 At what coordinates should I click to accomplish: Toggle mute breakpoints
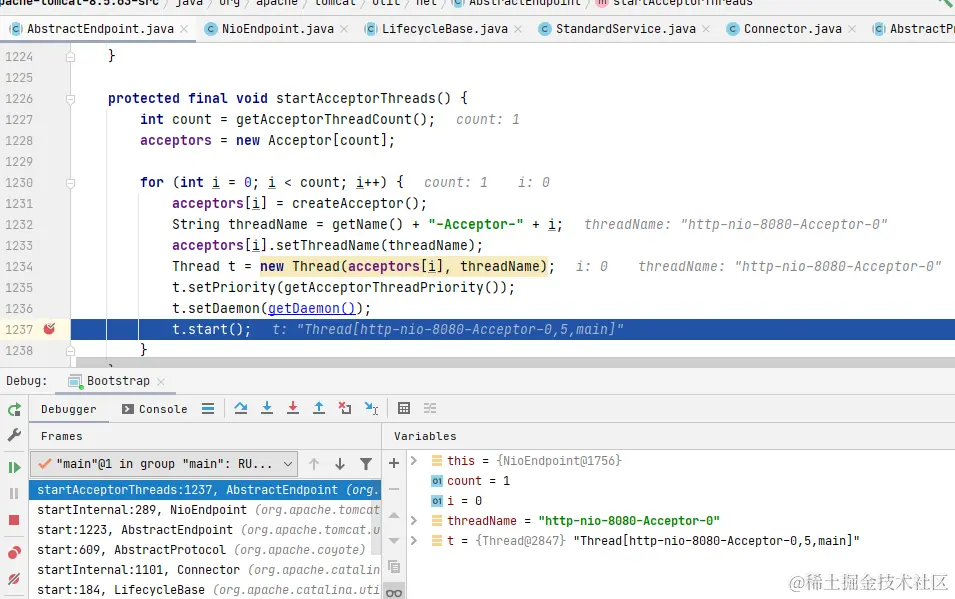(14, 579)
